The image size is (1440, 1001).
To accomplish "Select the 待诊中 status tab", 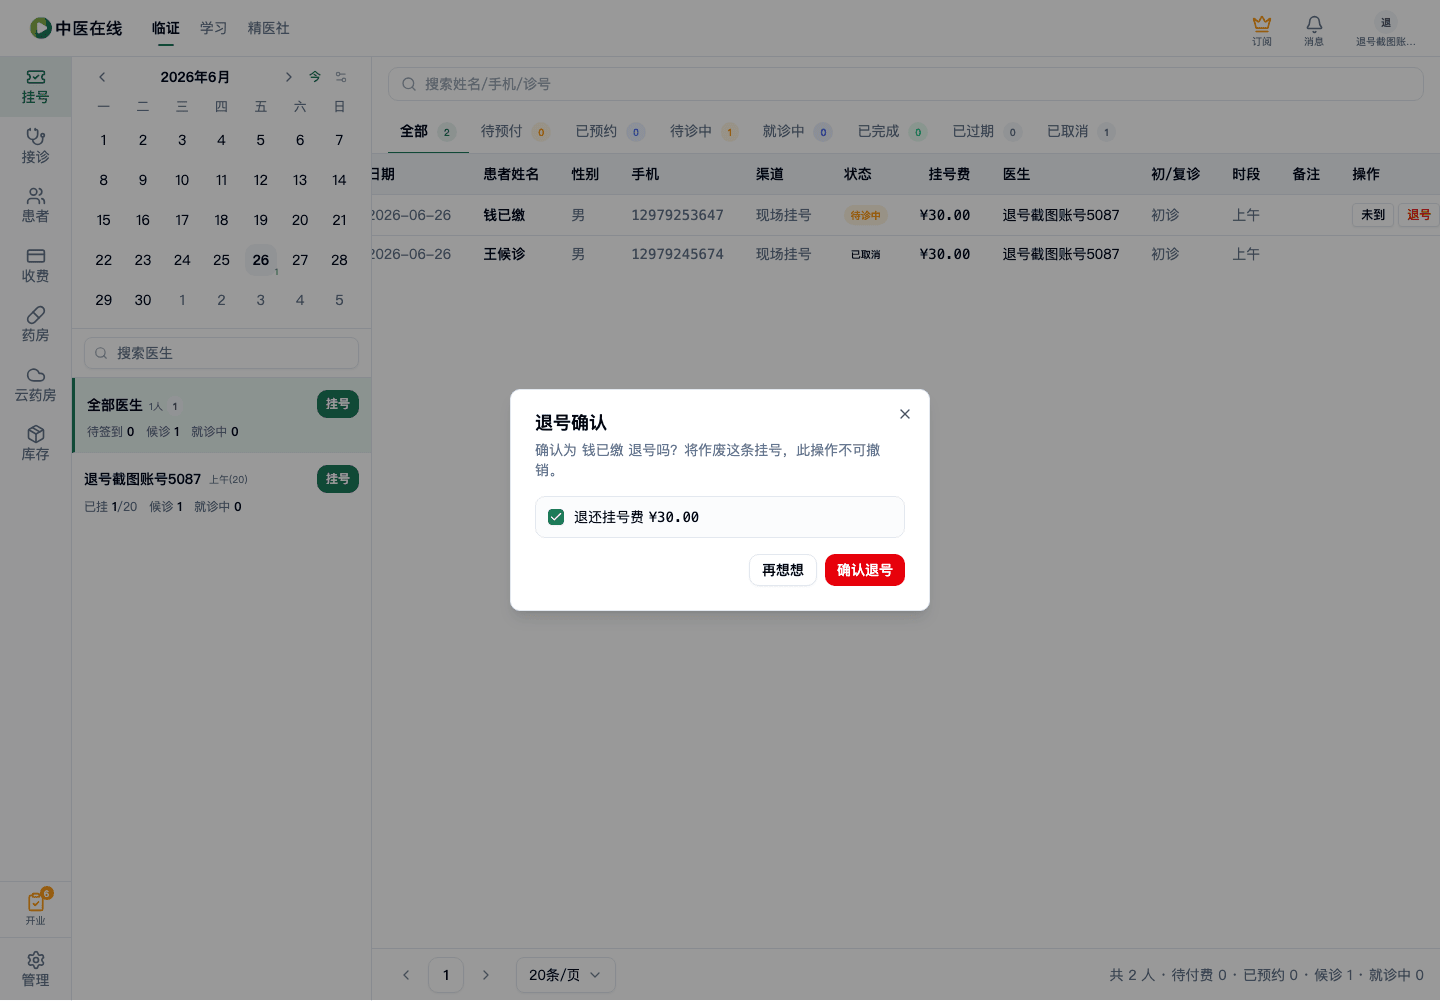I will tap(704, 131).
